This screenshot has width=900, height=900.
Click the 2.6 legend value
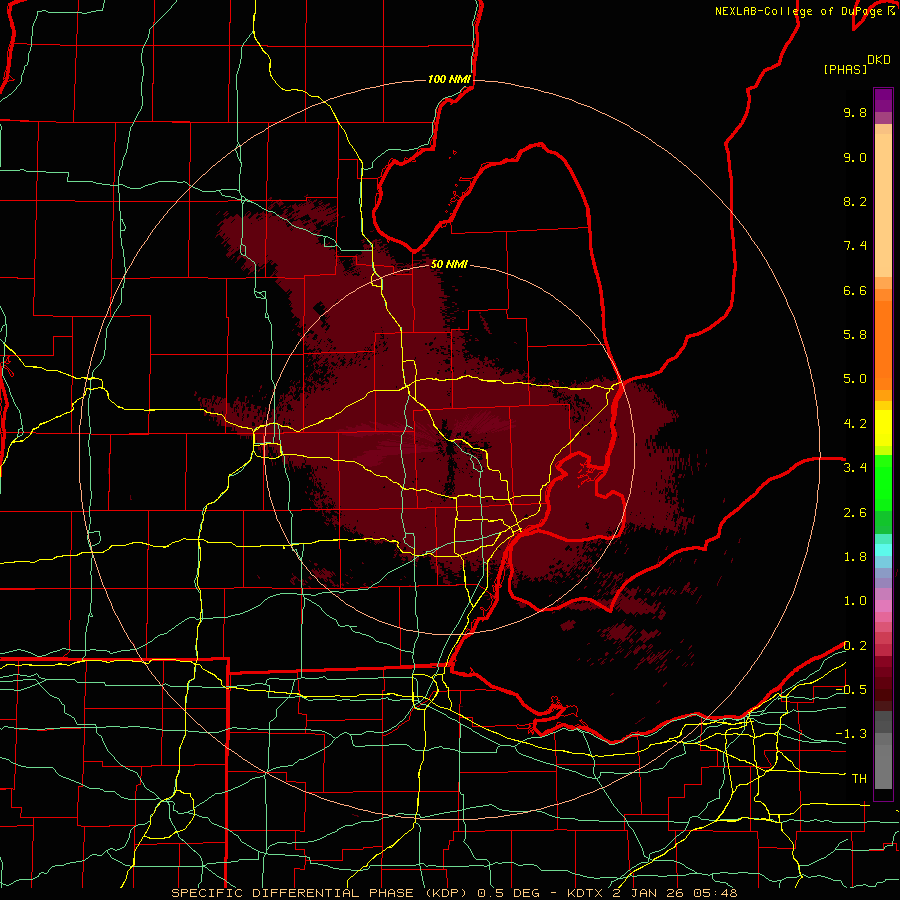point(855,513)
